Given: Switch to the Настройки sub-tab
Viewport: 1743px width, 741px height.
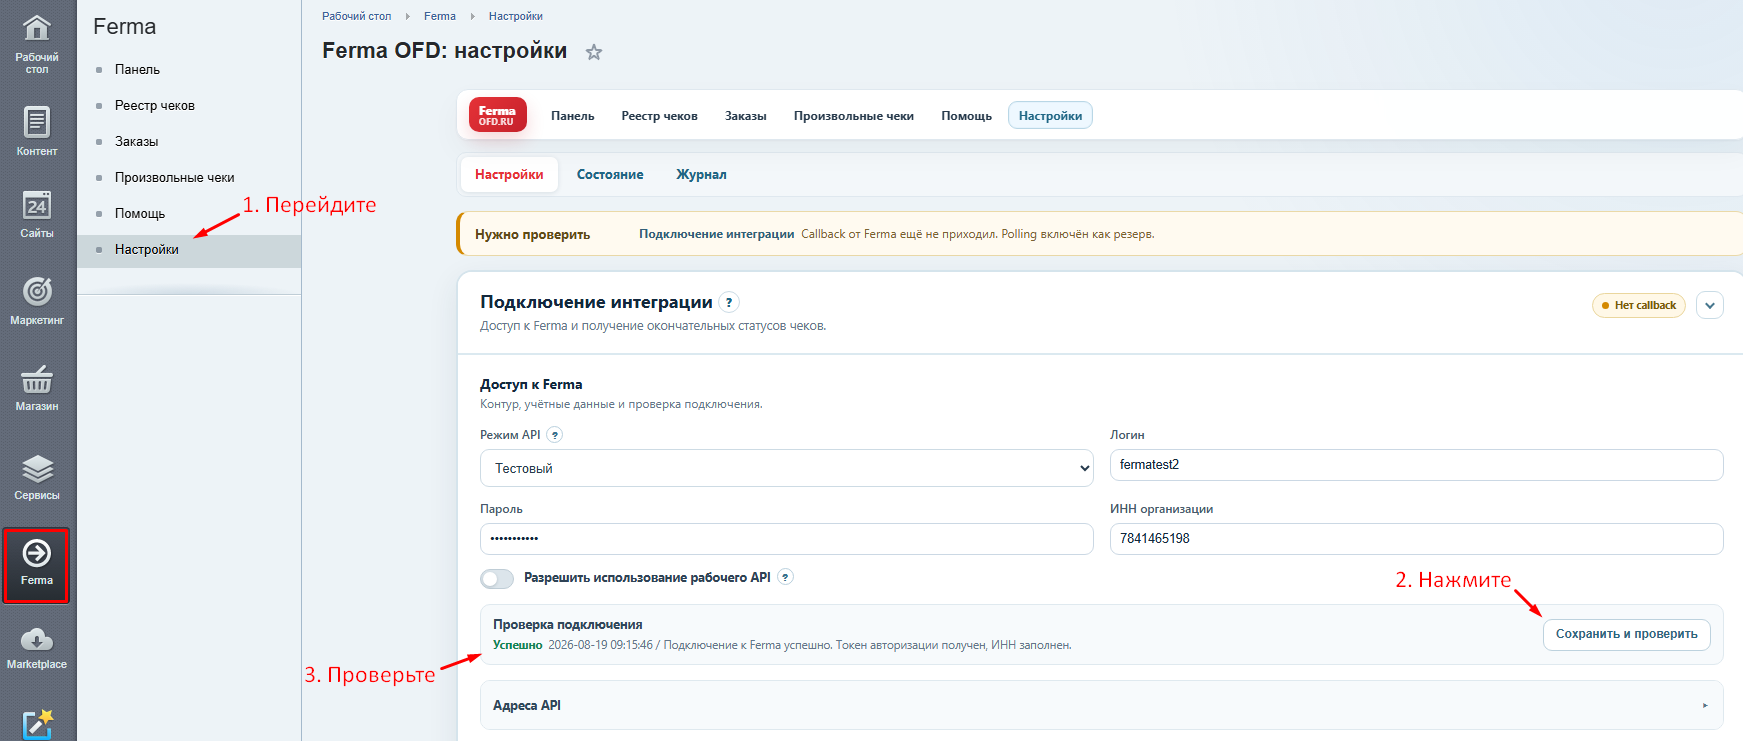Looking at the screenshot, I should click(x=509, y=175).
